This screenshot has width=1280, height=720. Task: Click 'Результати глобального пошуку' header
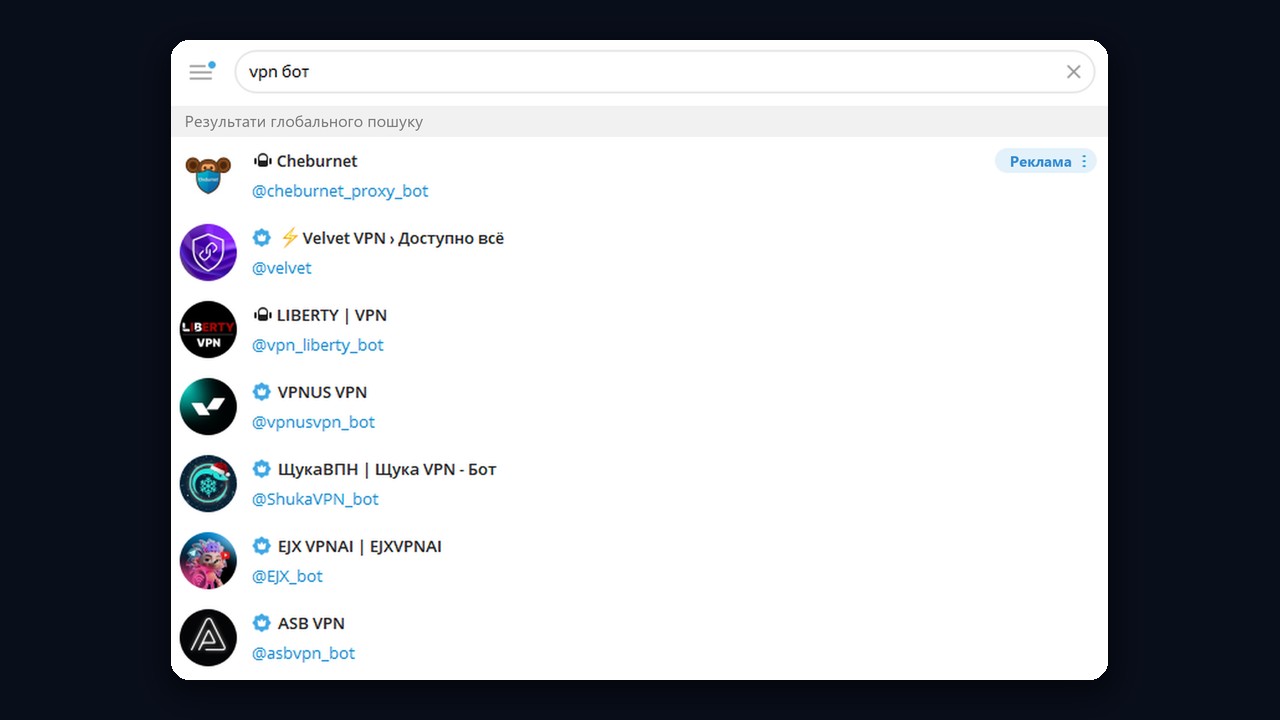304,122
